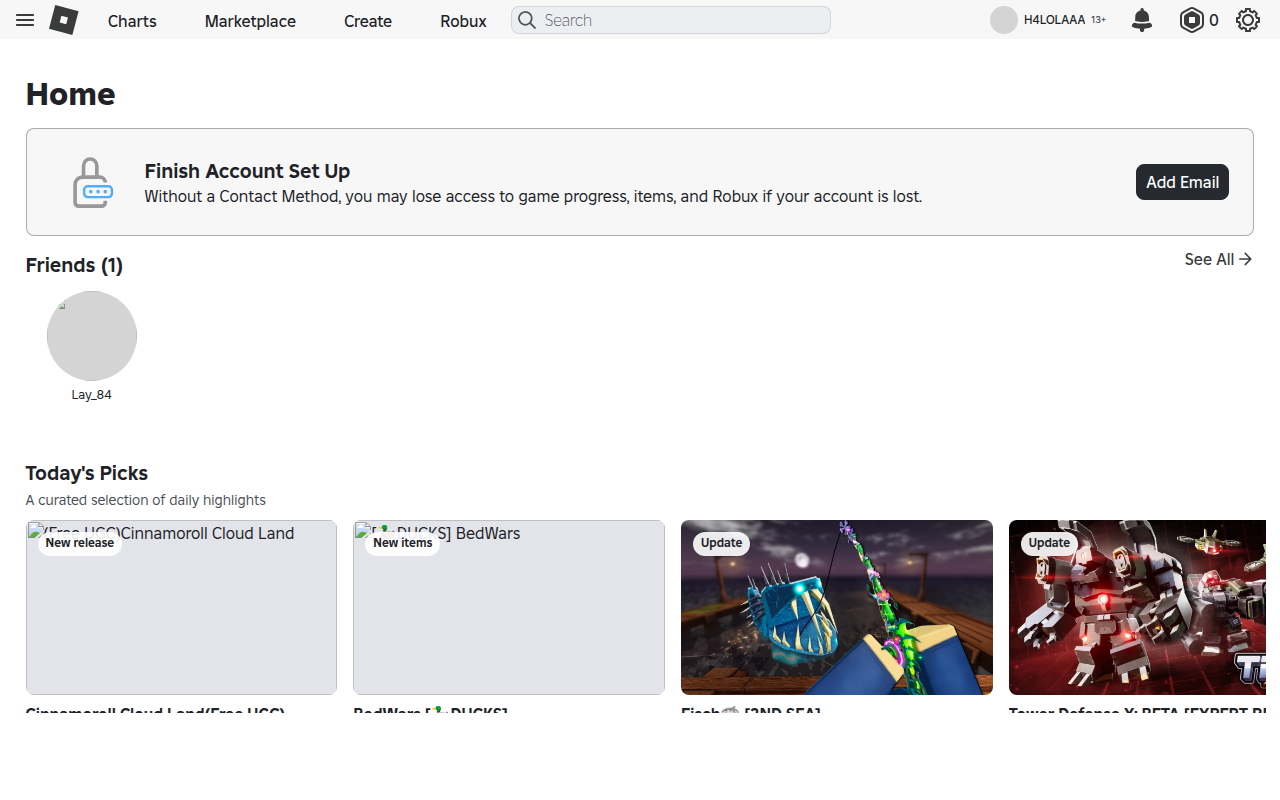Click the Add Email button
Screen dimensions: 1280x800
point(1182,182)
